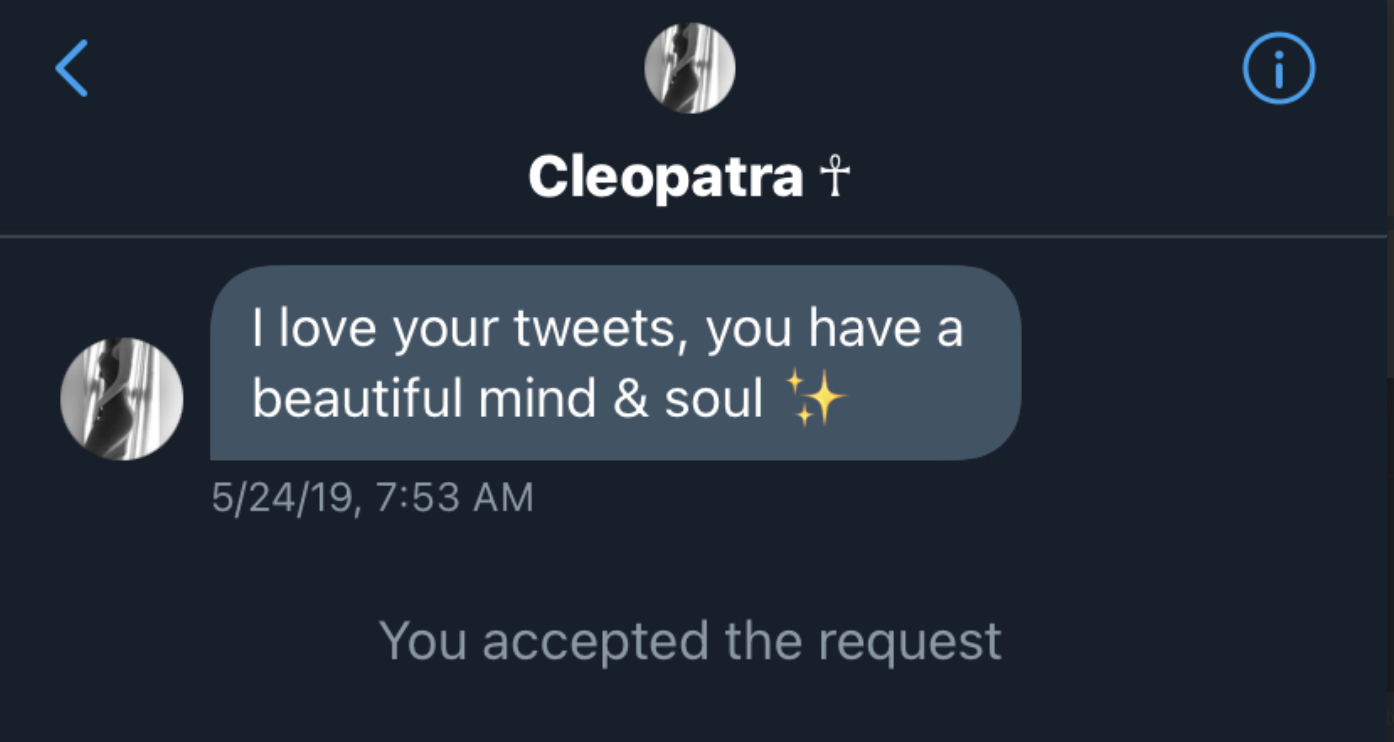1394x742 pixels.
Task: Tap Cleopatra's avatar in the header
Action: click(x=690, y=68)
